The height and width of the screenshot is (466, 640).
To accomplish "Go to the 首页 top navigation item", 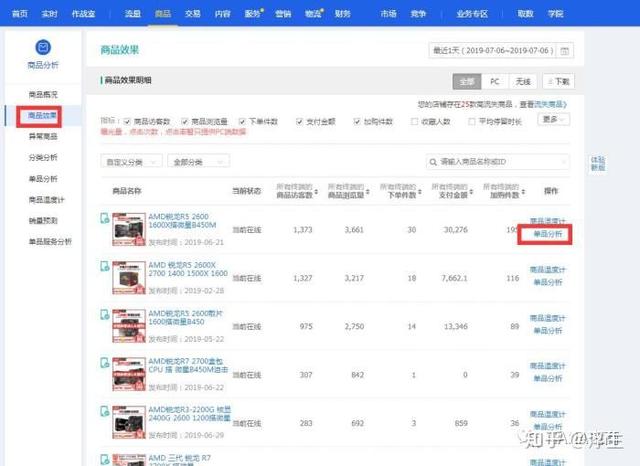I will pos(19,14).
